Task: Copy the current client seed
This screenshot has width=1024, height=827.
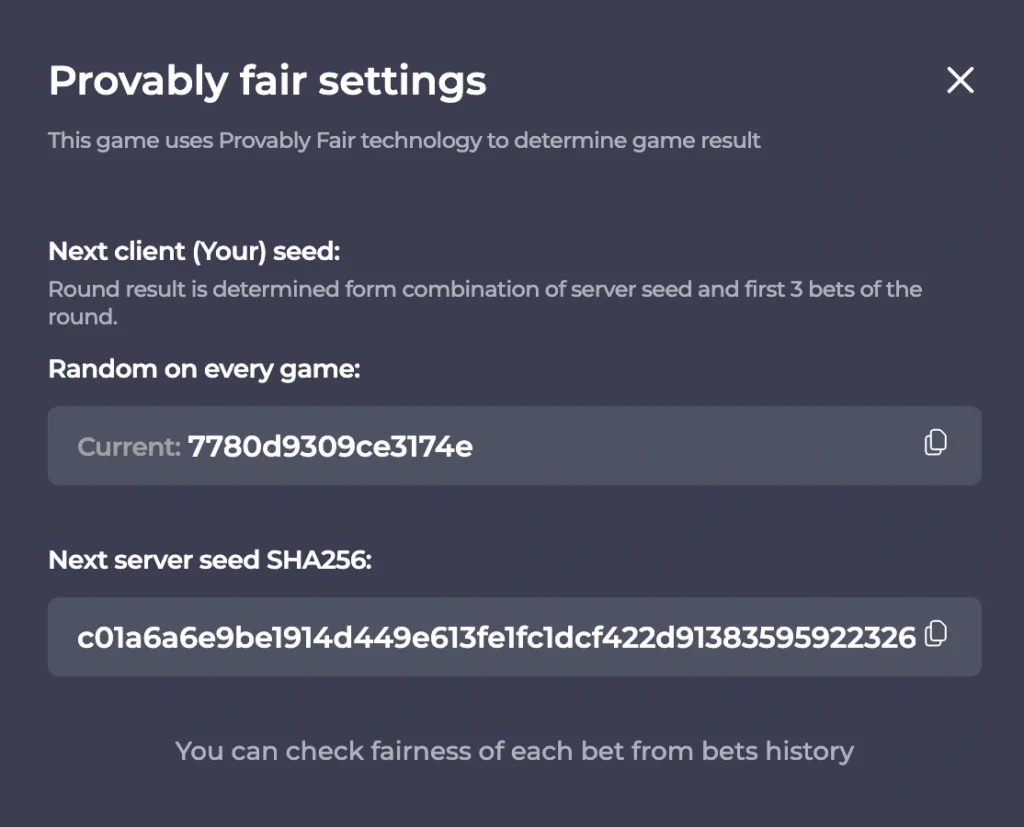Action: tap(935, 443)
